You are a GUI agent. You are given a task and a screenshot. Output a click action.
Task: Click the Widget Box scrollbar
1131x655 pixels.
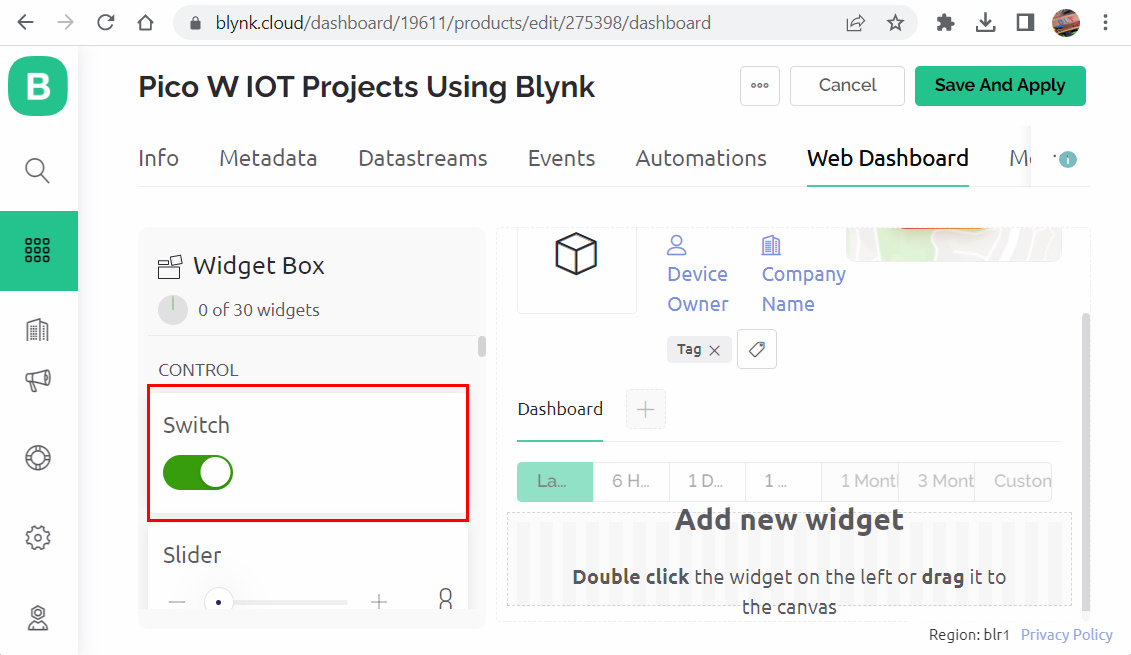tap(482, 346)
